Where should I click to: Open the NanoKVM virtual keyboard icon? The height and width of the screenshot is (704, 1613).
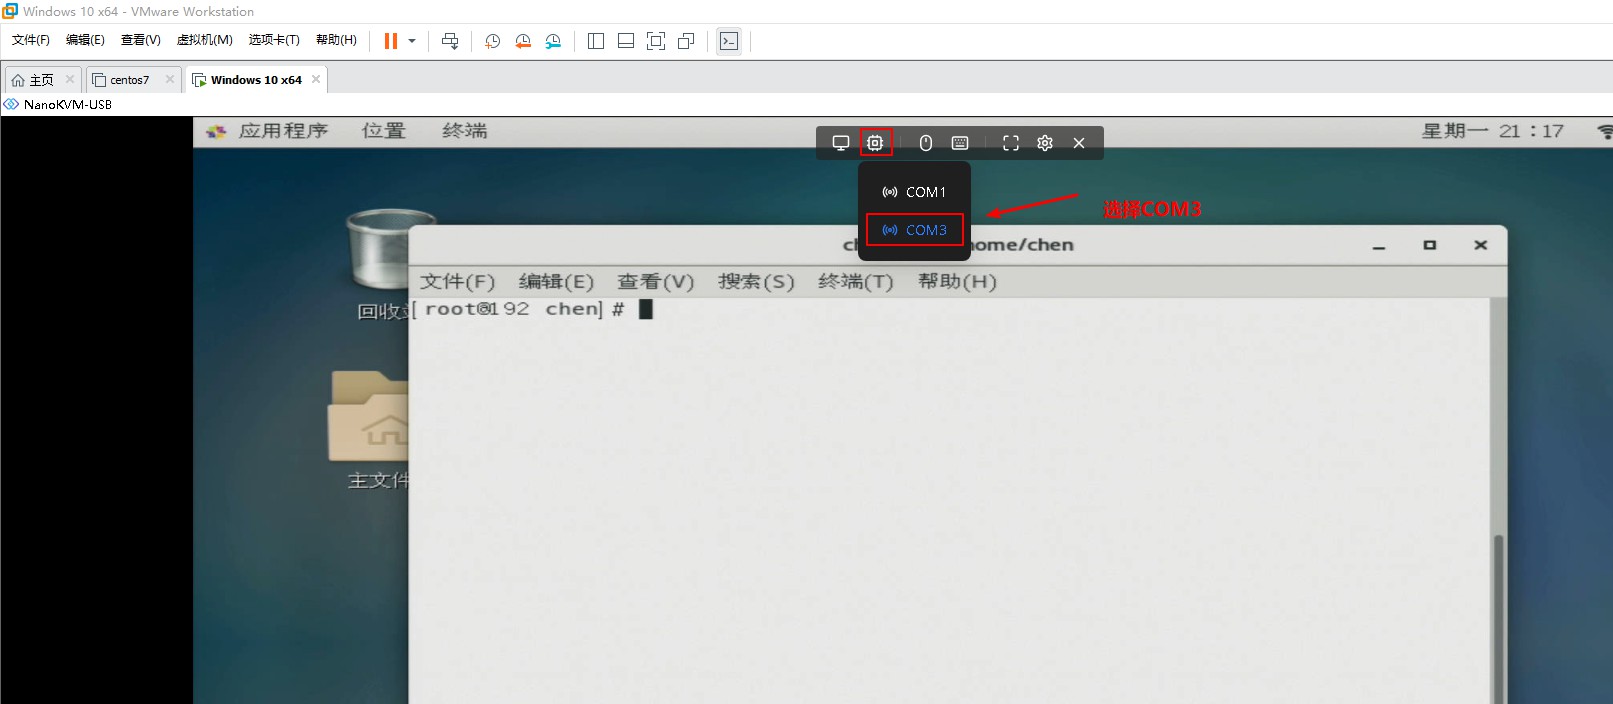(x=960, y=143)
